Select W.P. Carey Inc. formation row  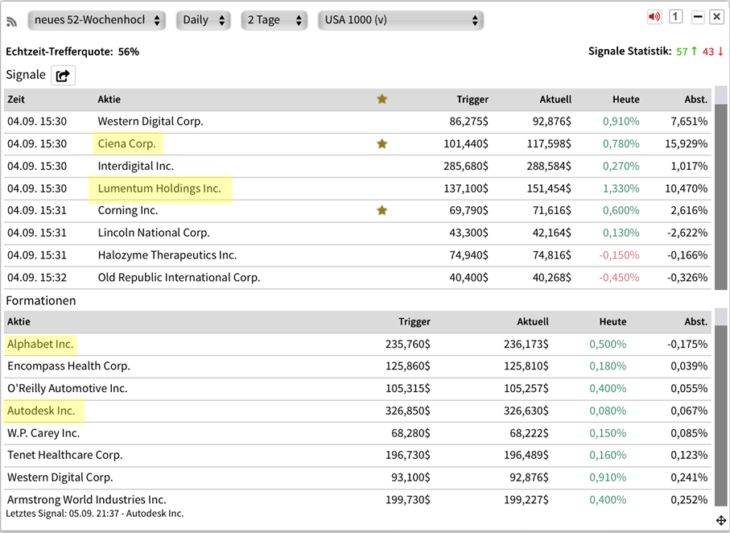click(x=358, y=433)
